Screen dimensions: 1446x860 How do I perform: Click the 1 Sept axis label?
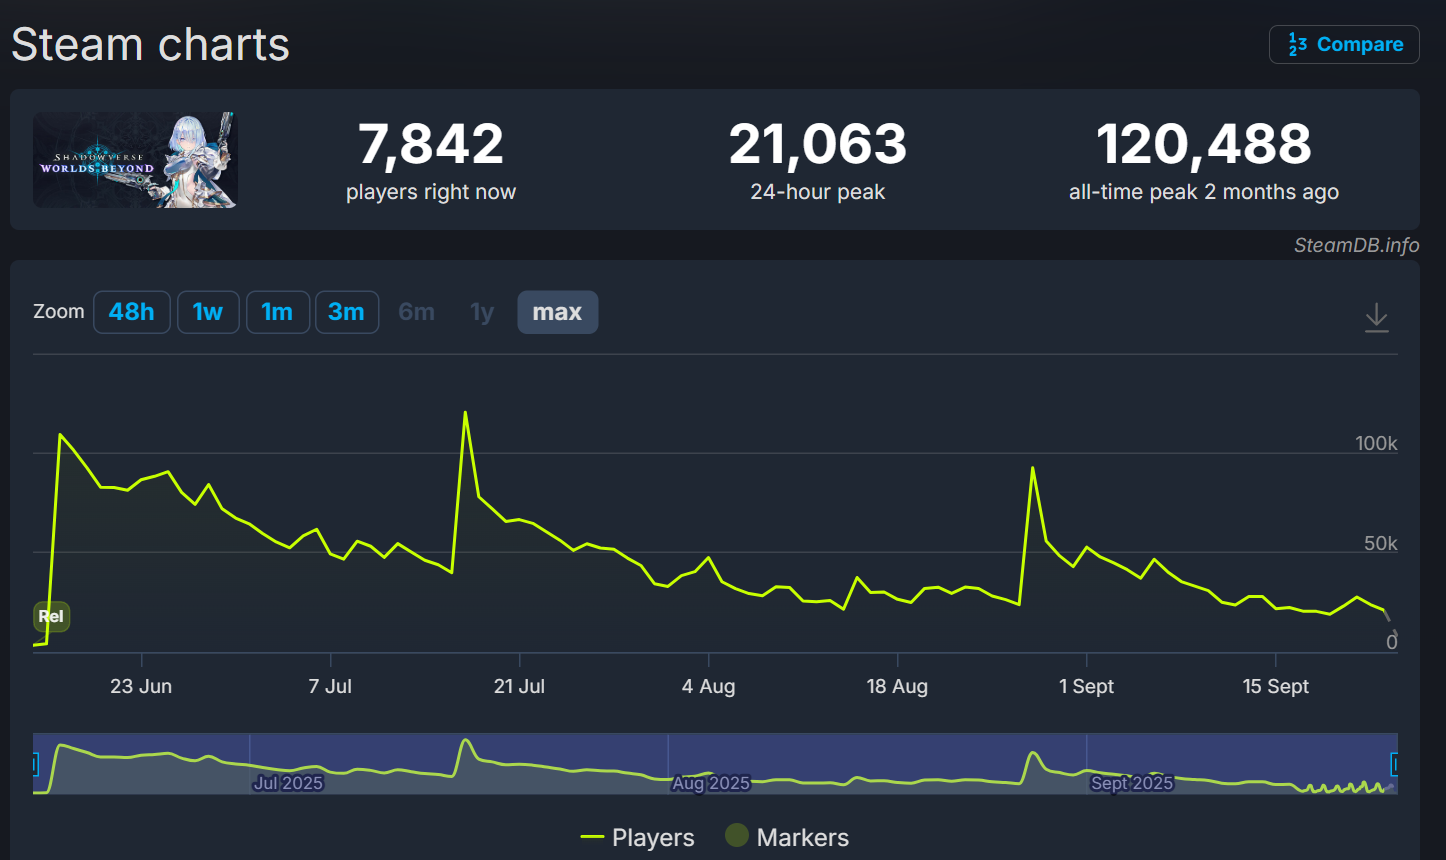1087,686
